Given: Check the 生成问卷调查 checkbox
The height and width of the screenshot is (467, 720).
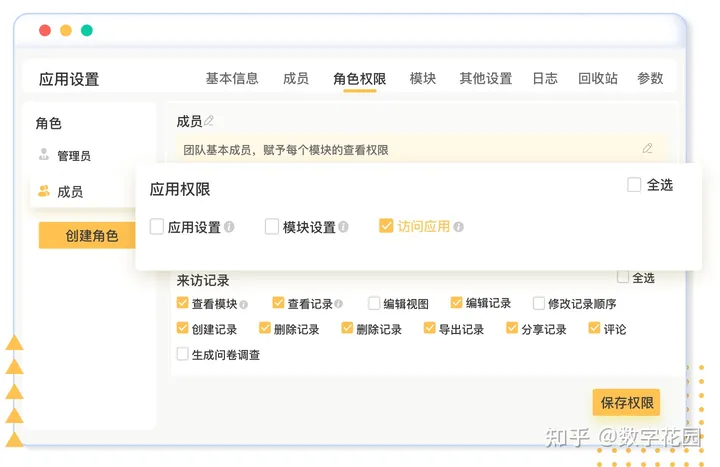Looking at the screenshot, I should (x=182, y=354).
